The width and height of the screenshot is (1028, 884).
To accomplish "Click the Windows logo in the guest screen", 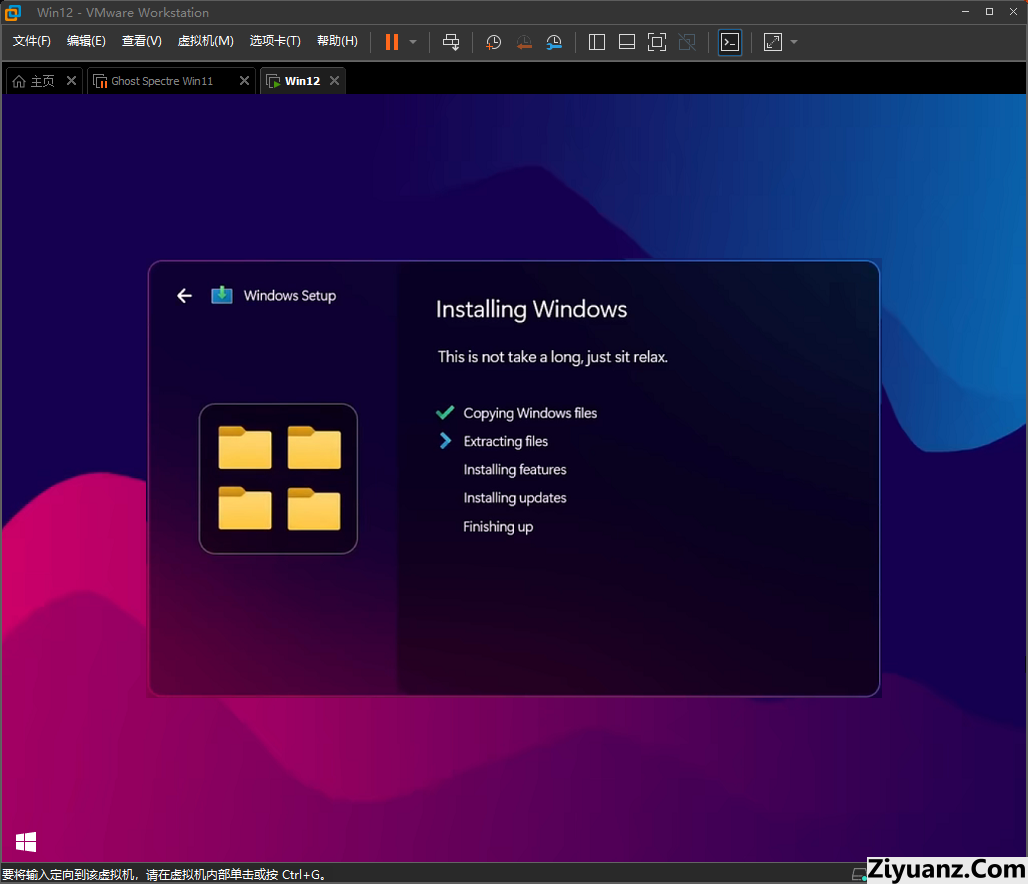I will [x=26, y=842].
